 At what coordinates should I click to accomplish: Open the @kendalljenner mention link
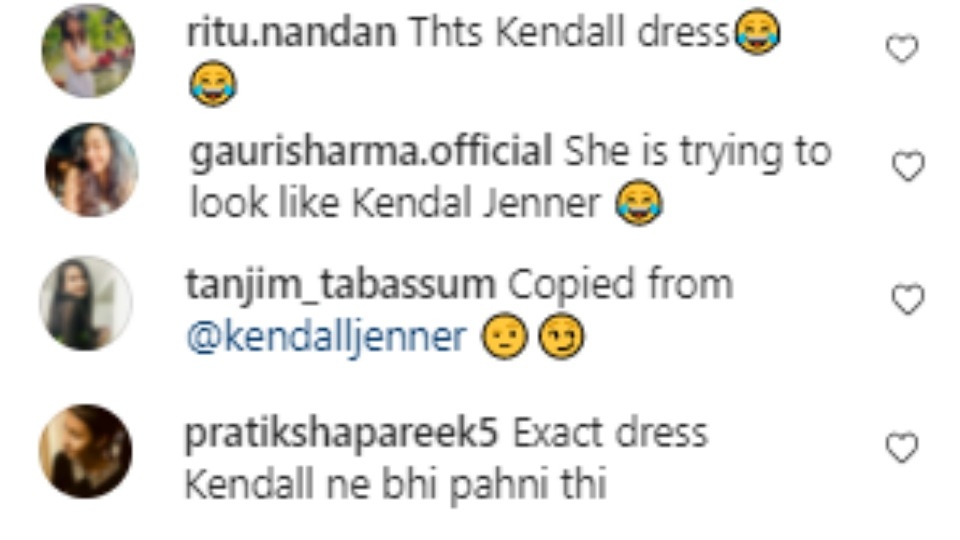pos(326,338)
